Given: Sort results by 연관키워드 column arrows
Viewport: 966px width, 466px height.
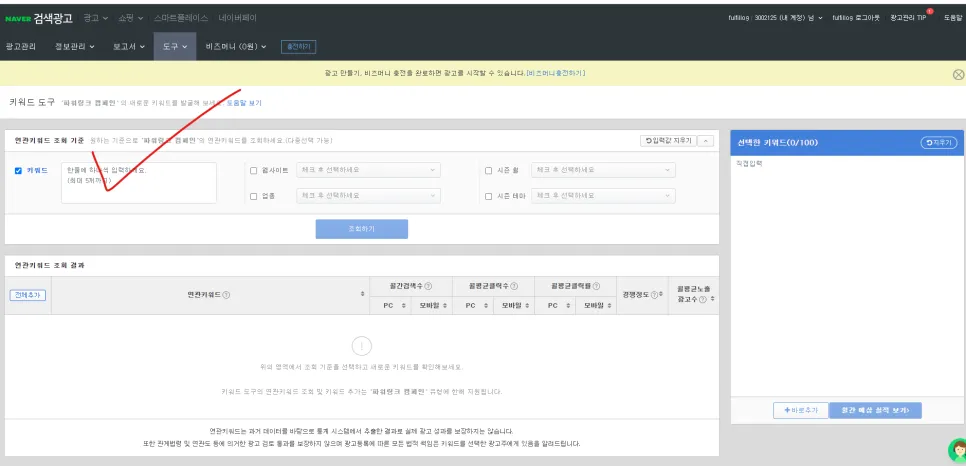Looking at the screenshot, I should 362,295.
